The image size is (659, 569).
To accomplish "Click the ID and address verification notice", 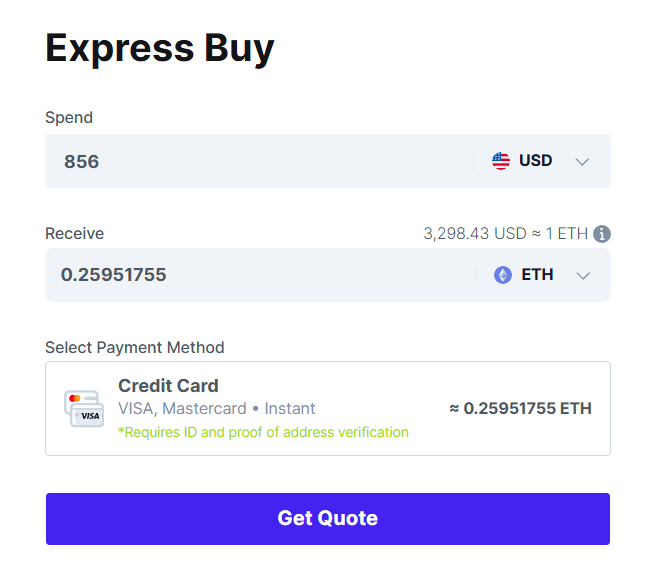I will (x=263, y=432).
